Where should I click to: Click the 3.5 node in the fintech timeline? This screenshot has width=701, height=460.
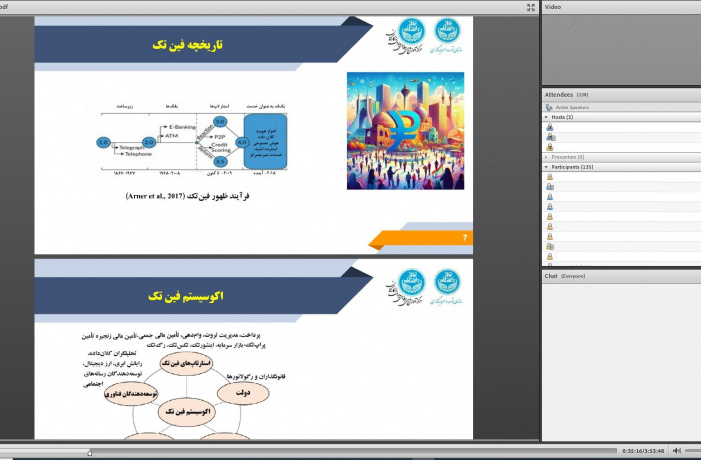(220, 162)
